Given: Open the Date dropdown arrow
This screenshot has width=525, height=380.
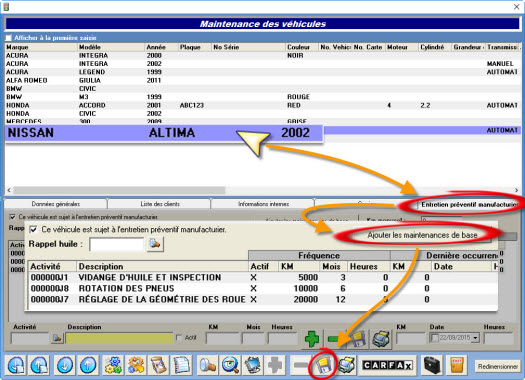Looking at the screenshot, I should [475, 338].
